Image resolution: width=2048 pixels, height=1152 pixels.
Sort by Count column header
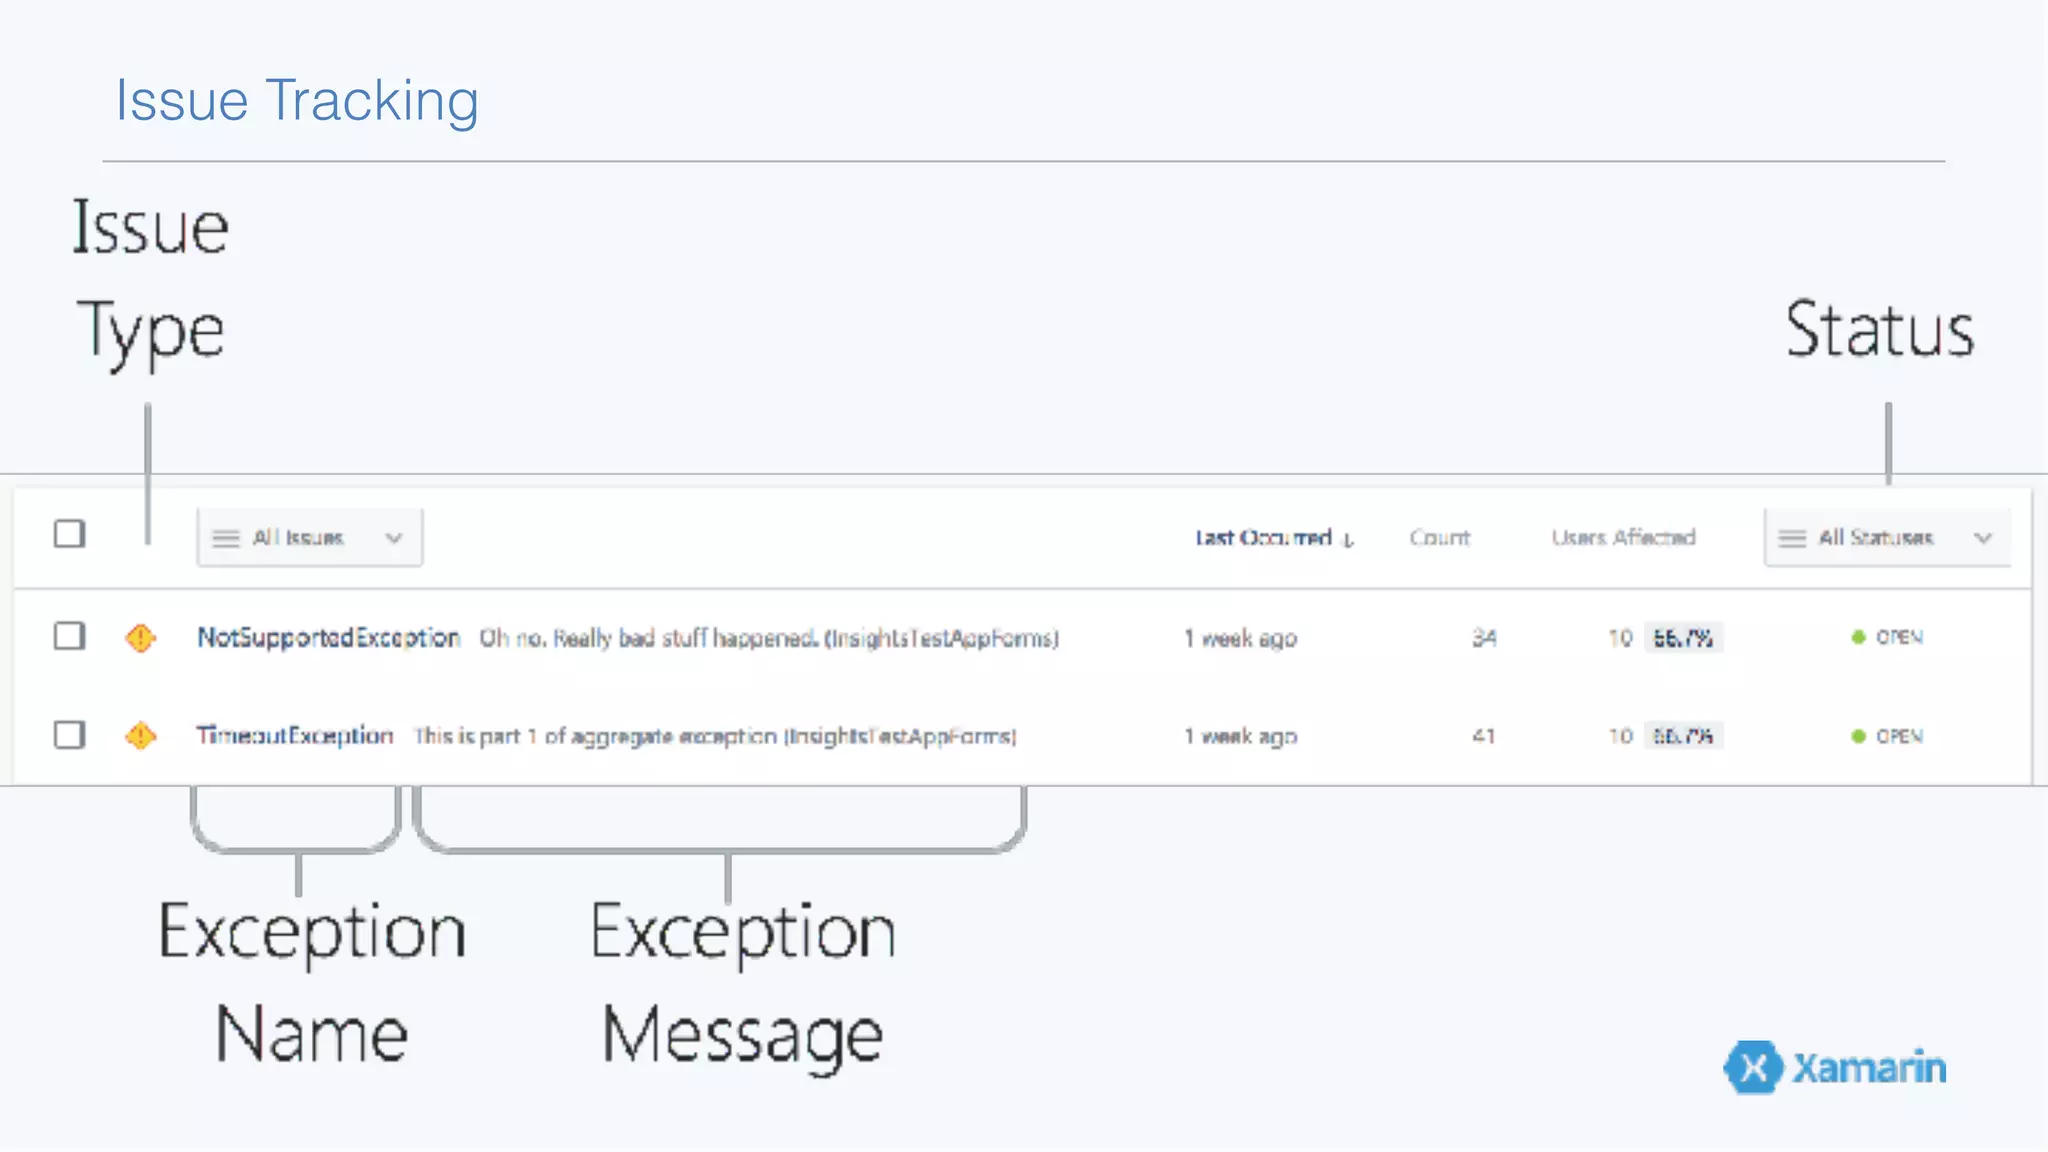(1440, 538)
